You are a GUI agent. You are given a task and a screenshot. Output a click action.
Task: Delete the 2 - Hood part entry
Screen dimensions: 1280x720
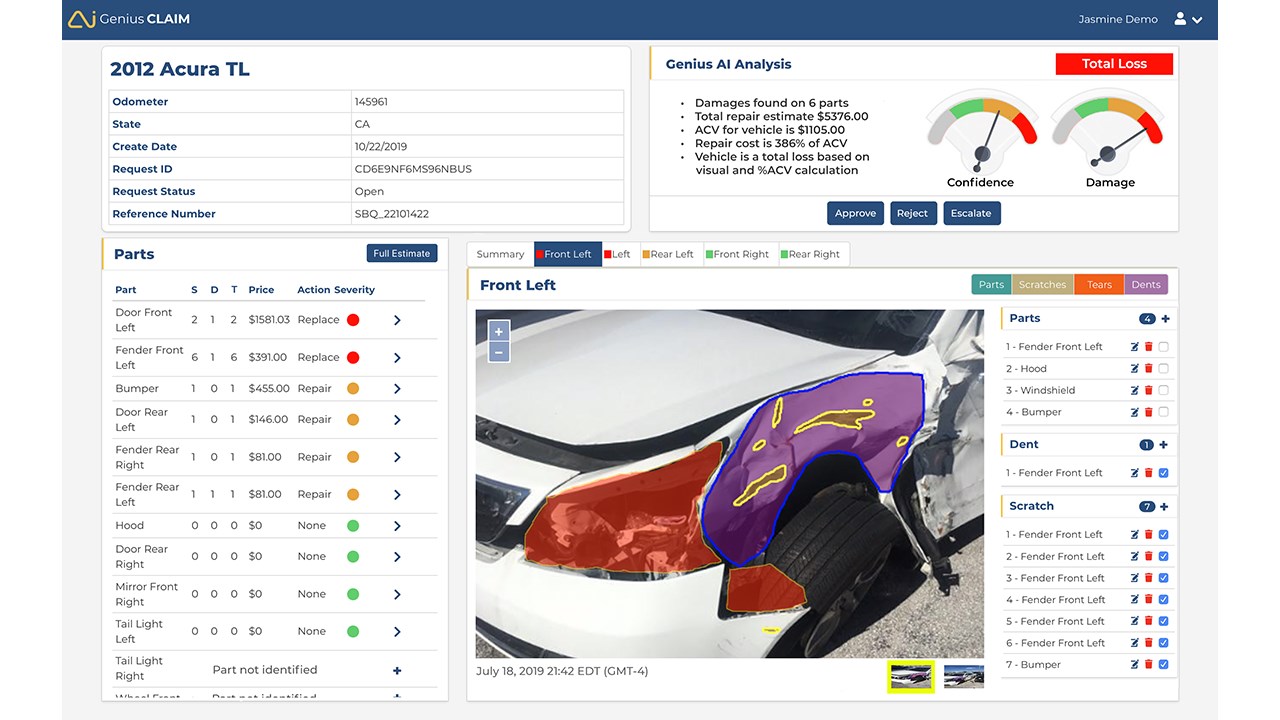tap(1148, 369)
